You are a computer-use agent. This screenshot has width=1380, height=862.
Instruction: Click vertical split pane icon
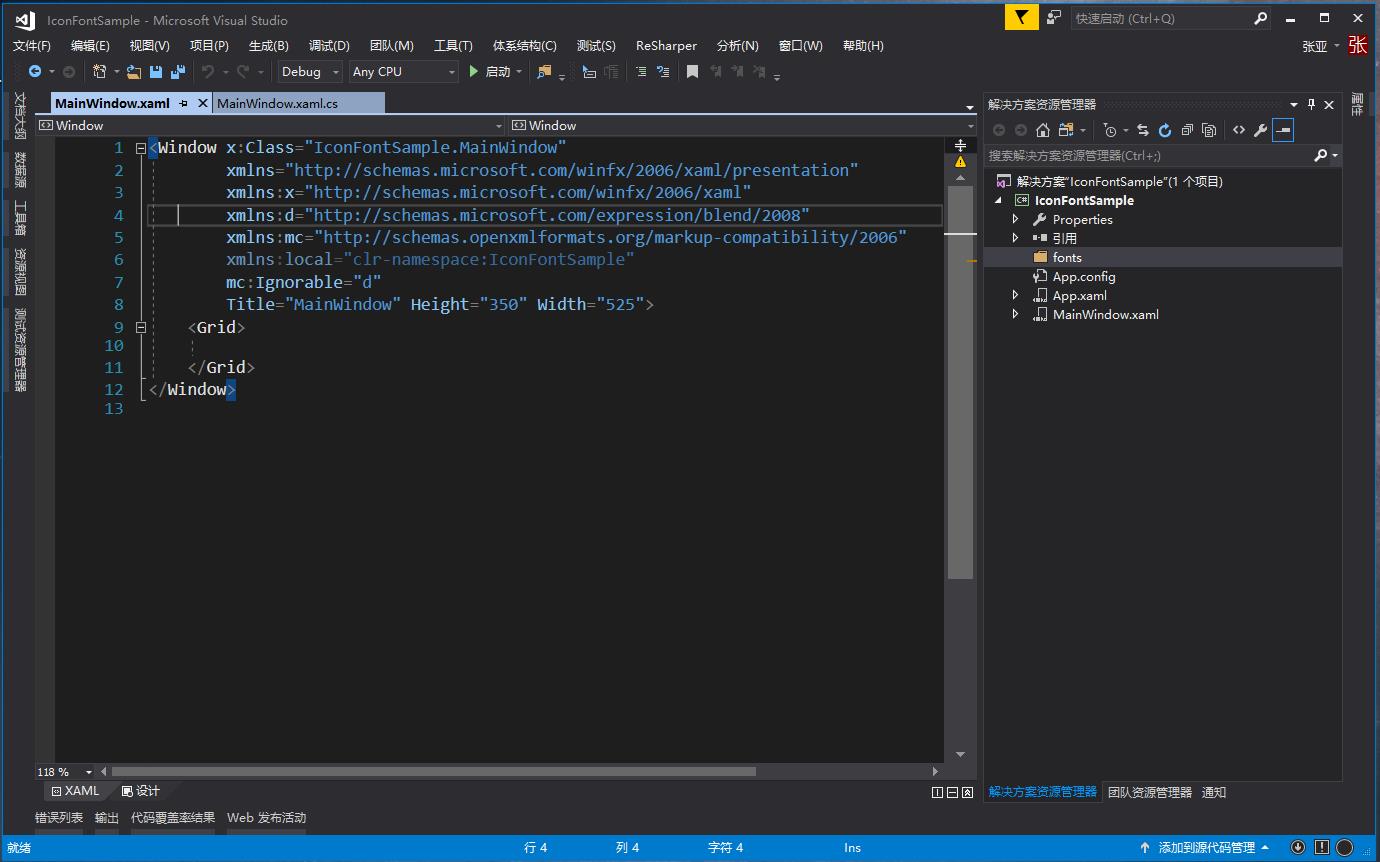(937, 792)
